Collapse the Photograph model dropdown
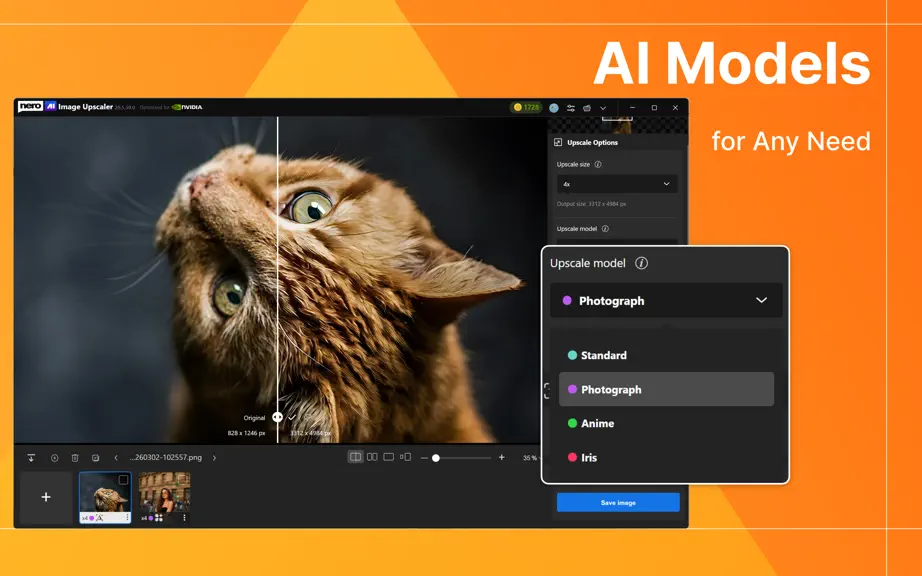922x576 pixels. pyautogui.click(x=666, y=301)
